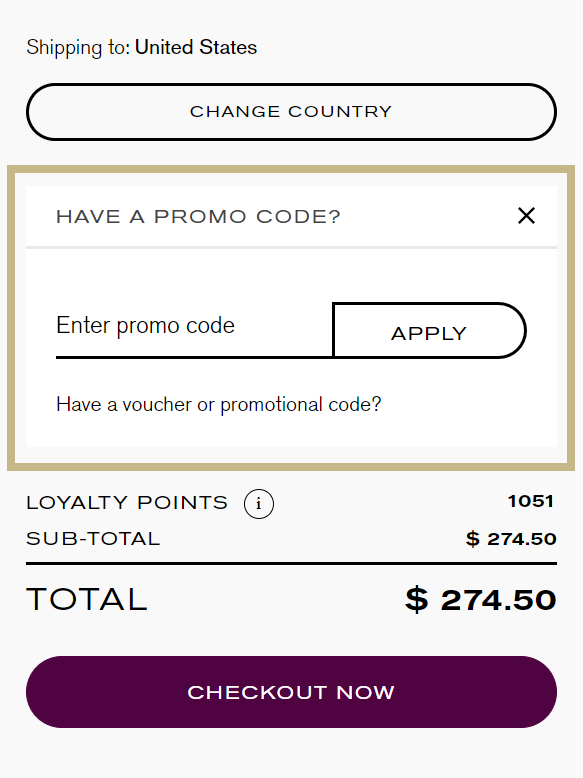This screenshot has width=583, height=778.
Task: Click the large Total label
Action: click(87, 599)
